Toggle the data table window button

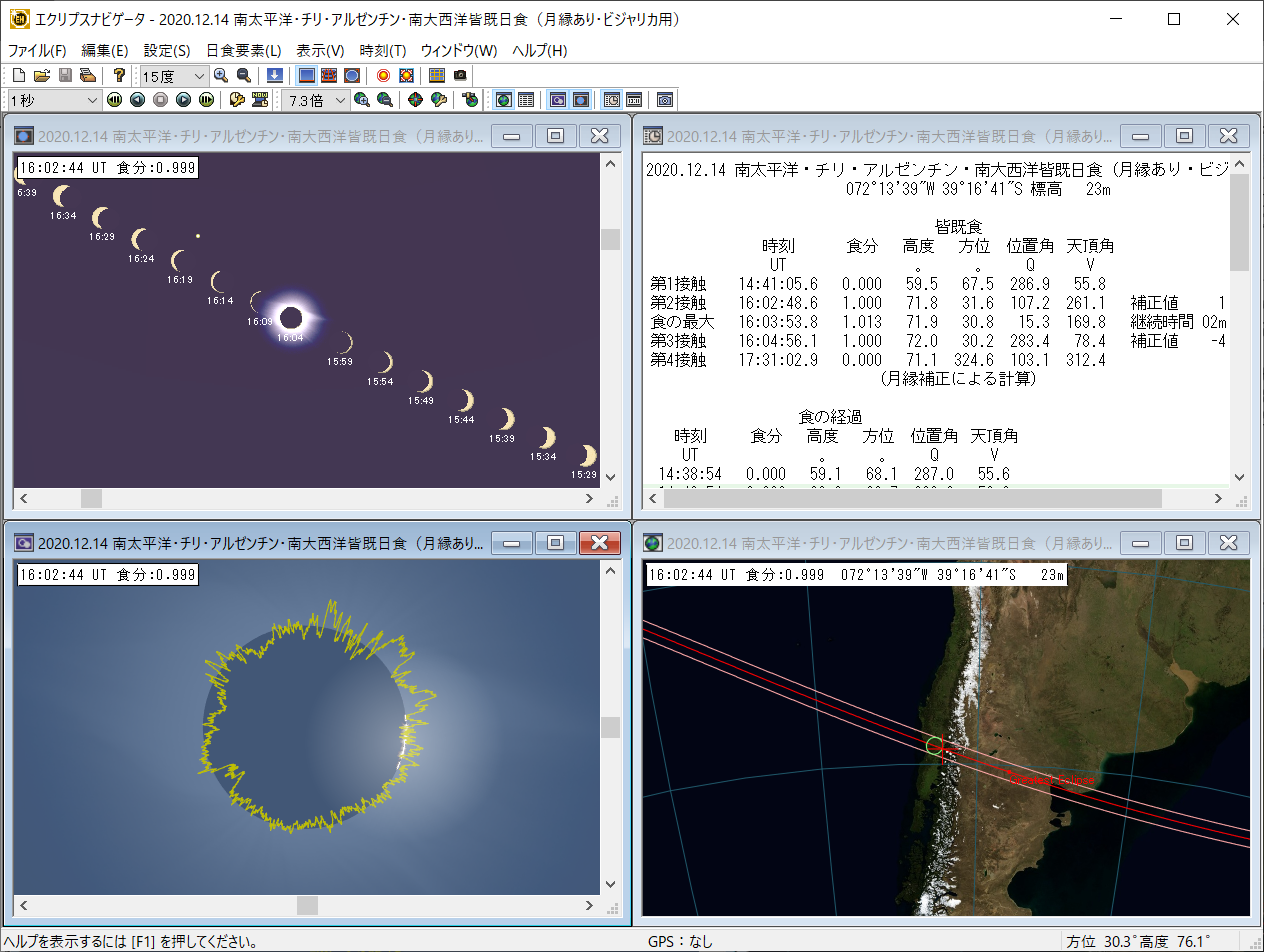pos(526,99)
